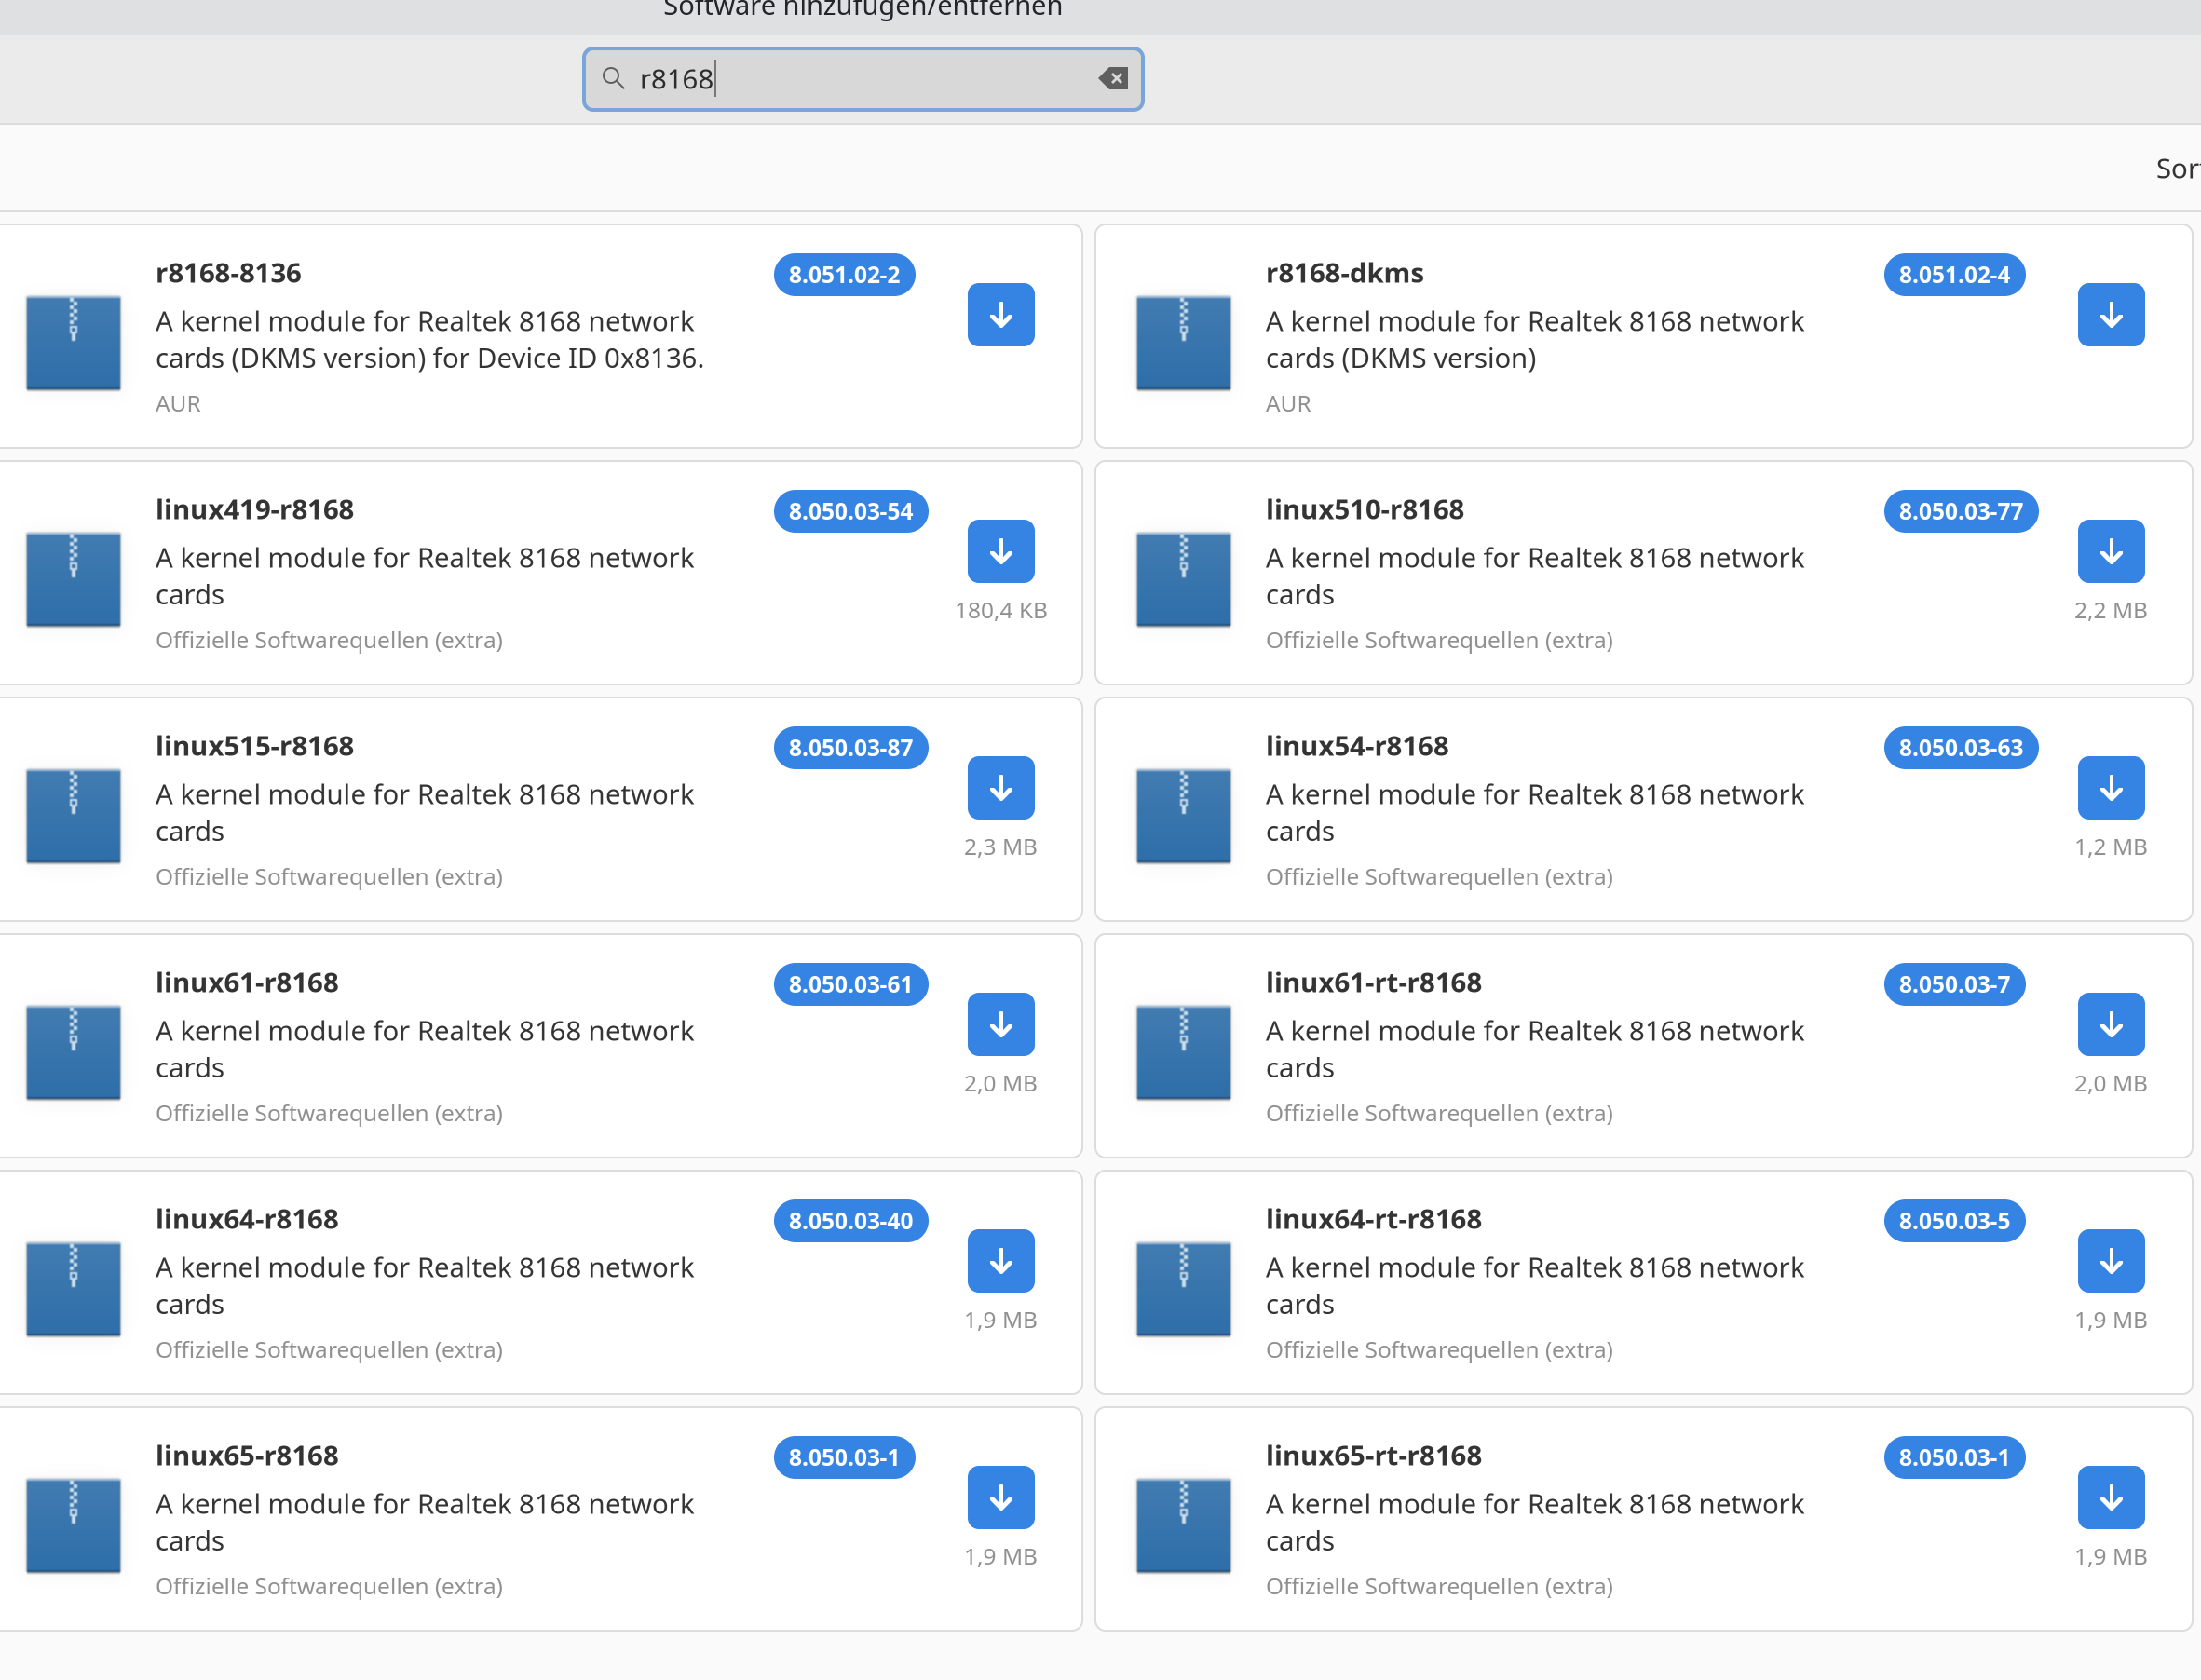Open the linux510-r8168 package title

(x=1364, y=509)
